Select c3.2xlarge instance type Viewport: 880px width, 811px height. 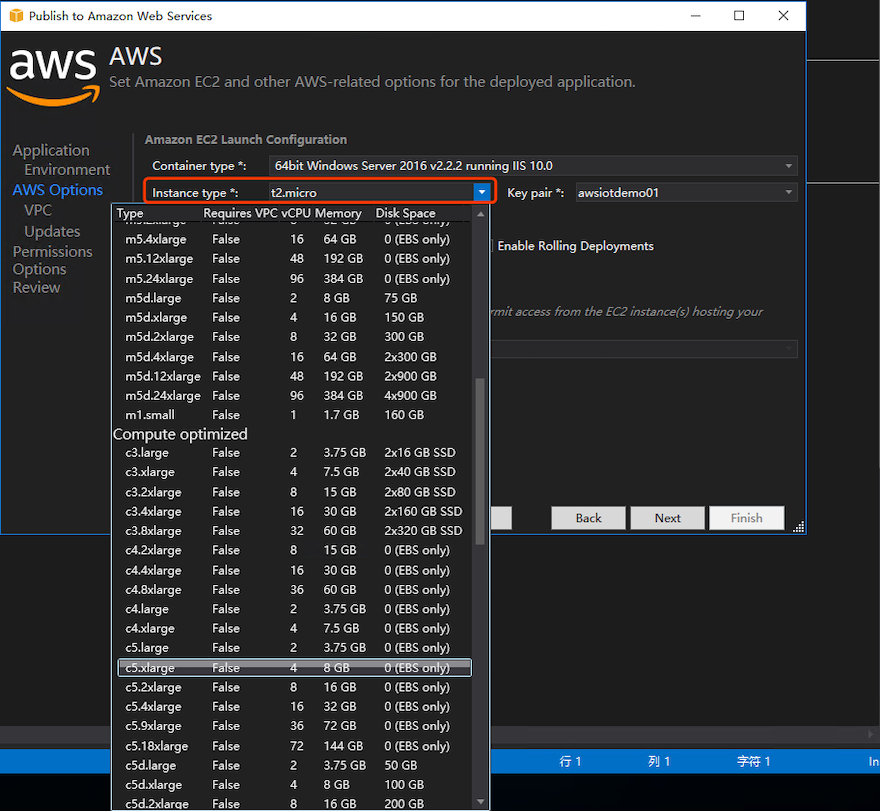[295, 492]
